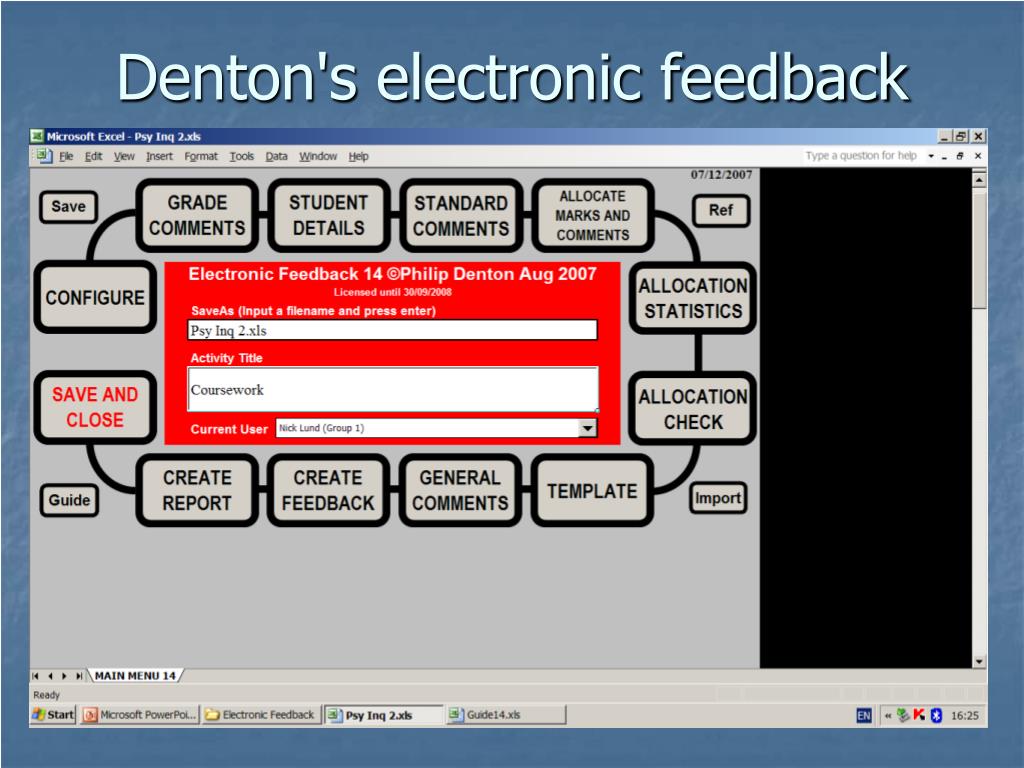
Task: Click vertical scrollbar up arrow
Action: coord(979,179)
